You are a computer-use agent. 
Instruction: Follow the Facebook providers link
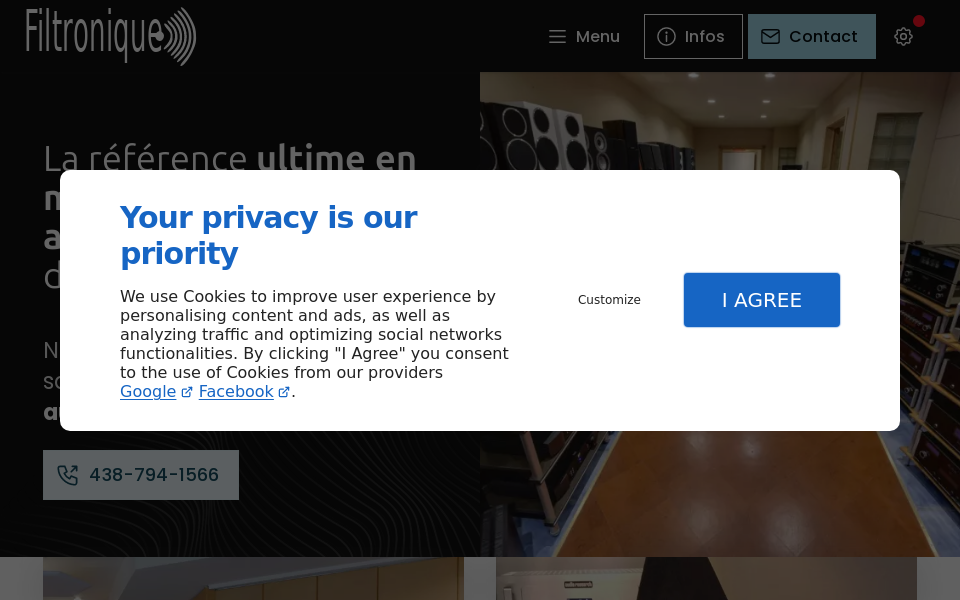coord(236,391)
